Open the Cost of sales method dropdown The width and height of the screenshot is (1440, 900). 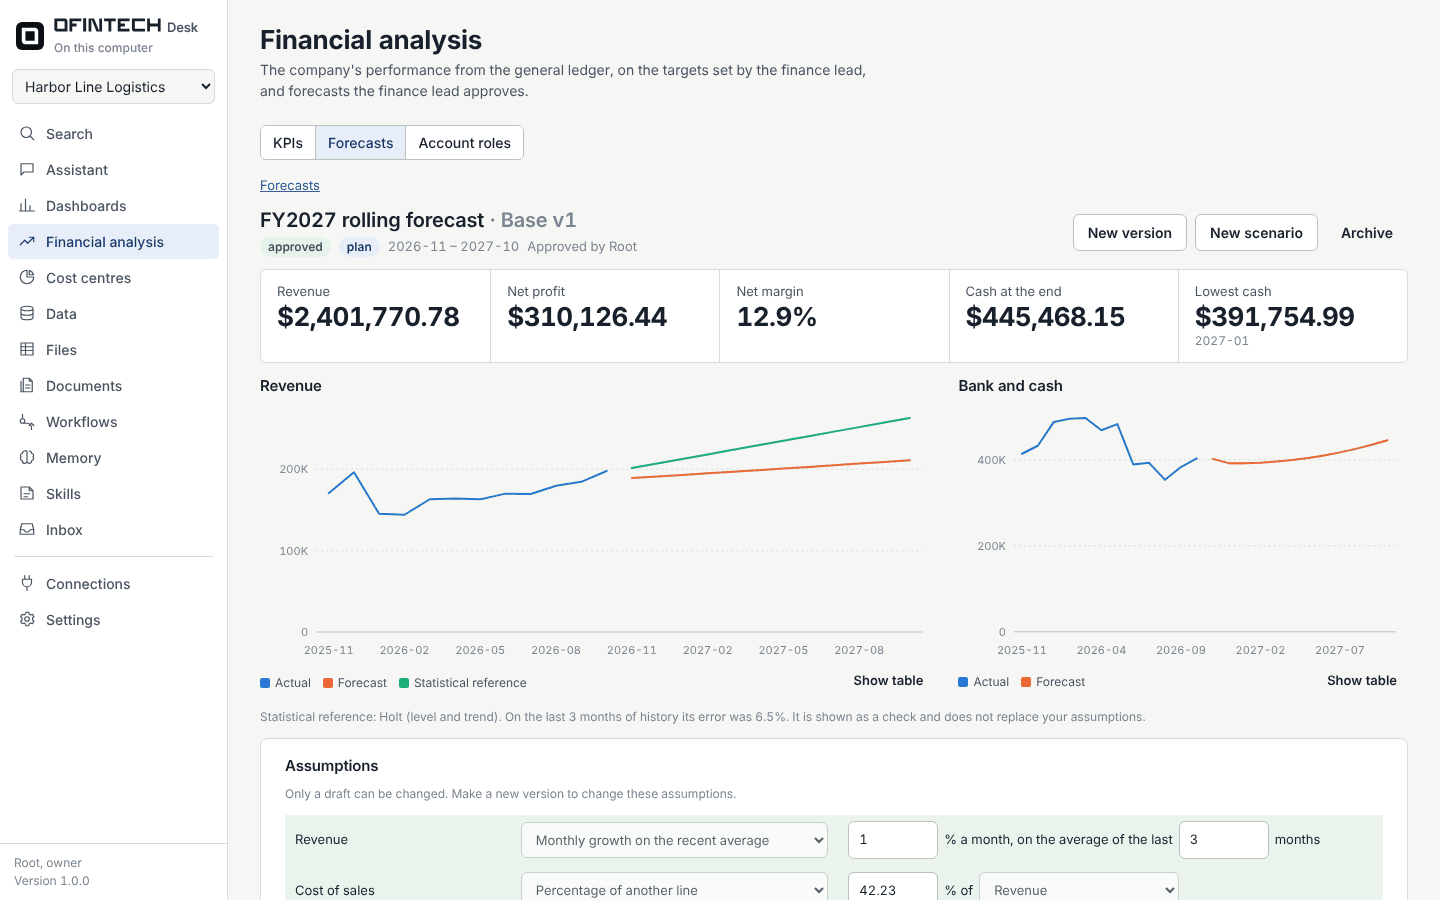(674, 890)
